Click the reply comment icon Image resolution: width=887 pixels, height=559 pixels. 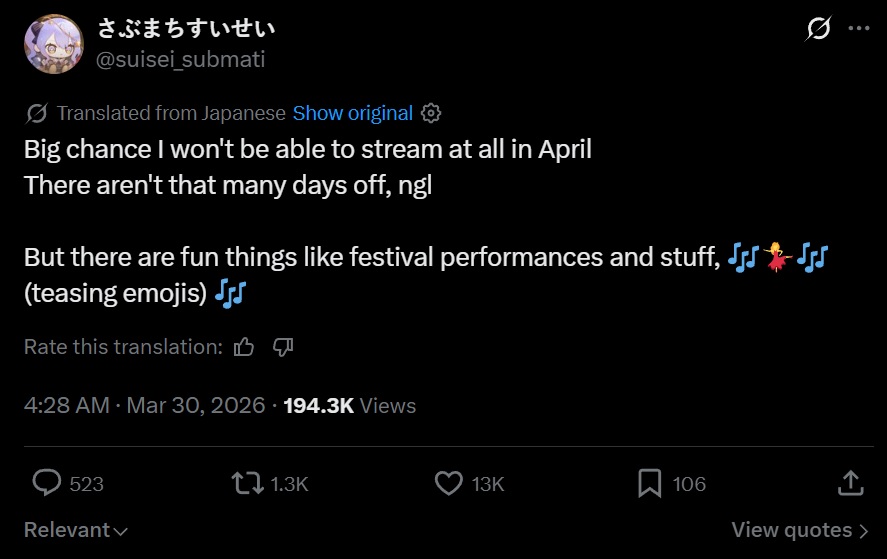coord(47,484)
